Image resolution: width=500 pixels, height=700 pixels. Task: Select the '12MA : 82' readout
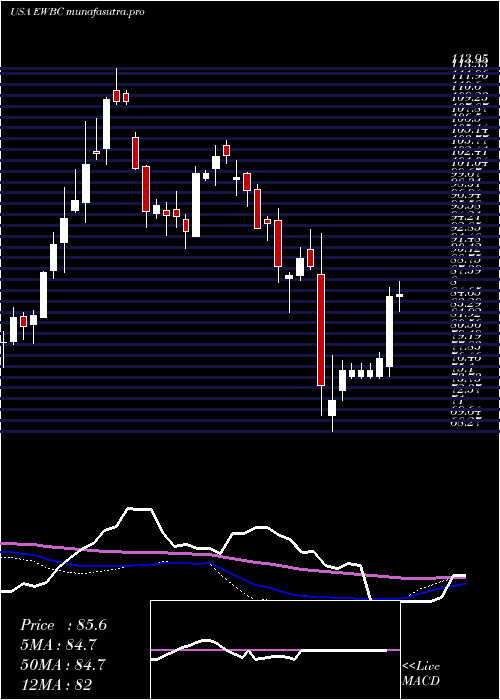click(56, 685)
